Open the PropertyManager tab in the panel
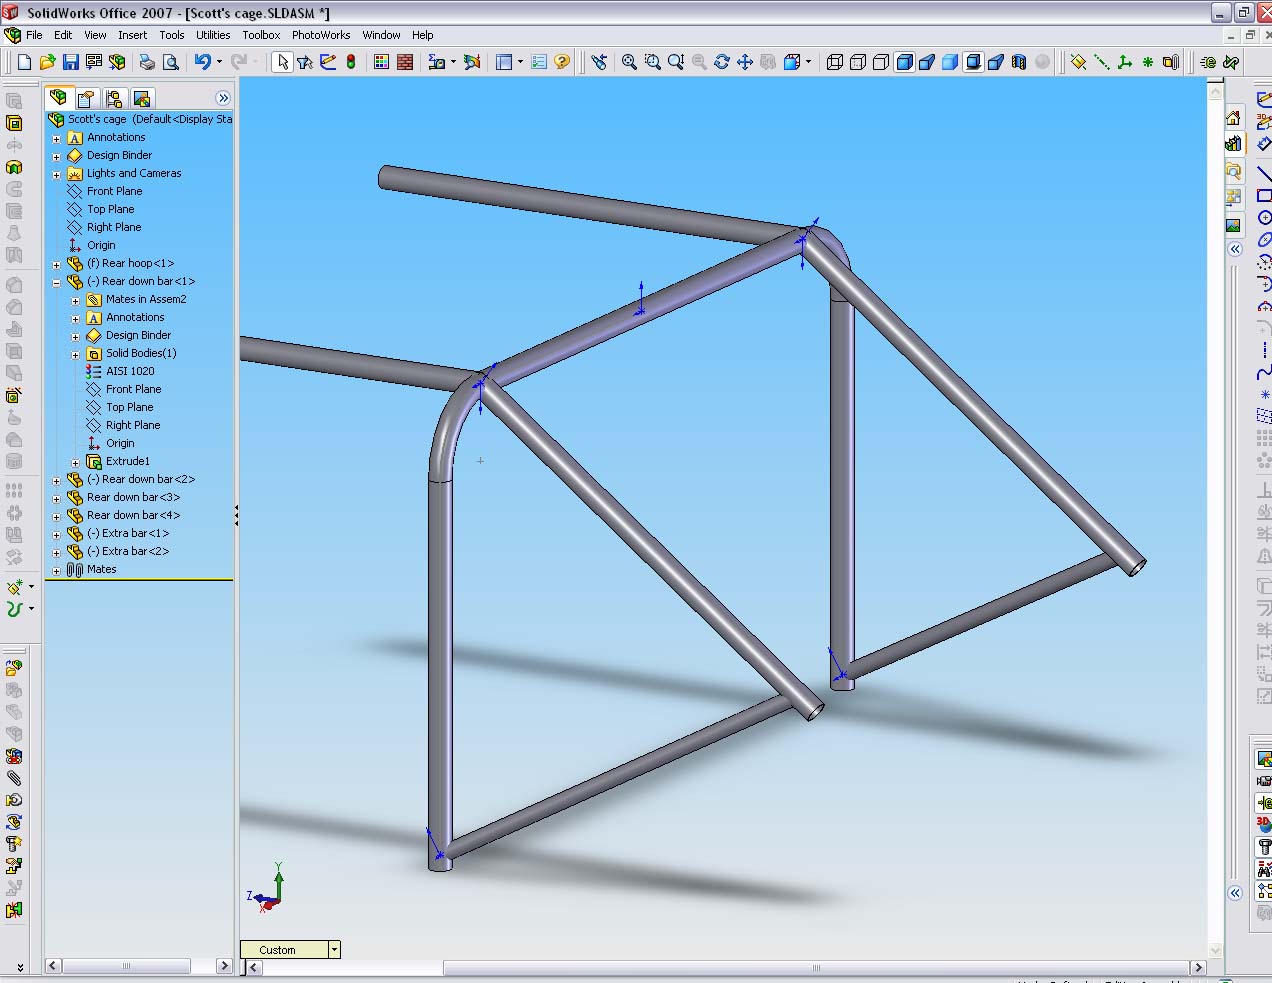This screenshot has height=983, width=1272. pyautogui.click(x=86, y=98)
